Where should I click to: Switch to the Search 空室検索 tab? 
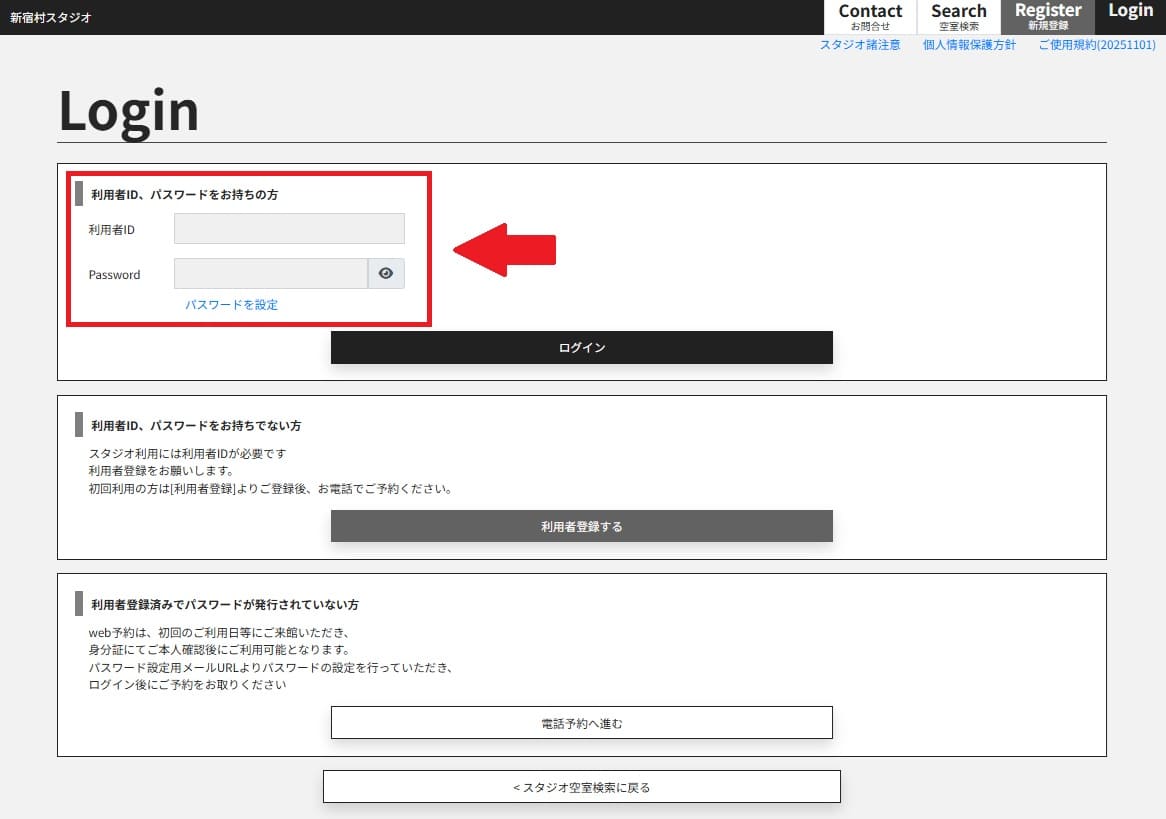(958, 17)
